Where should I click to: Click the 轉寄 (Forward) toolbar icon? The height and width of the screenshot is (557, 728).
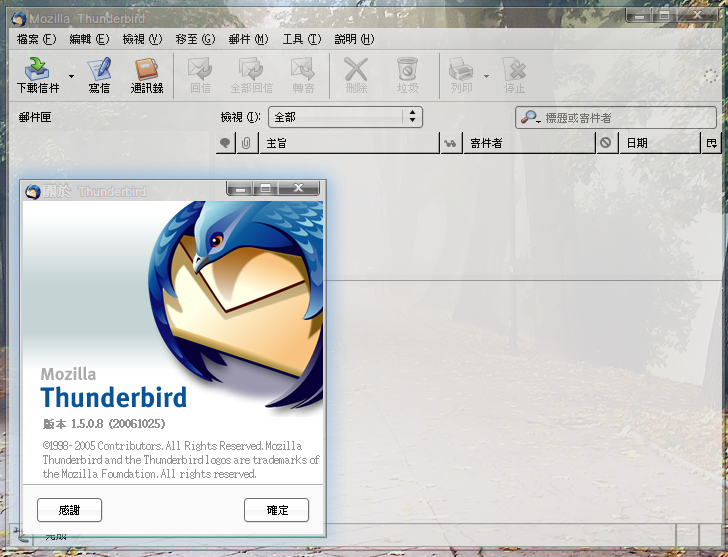pos(303,69)
